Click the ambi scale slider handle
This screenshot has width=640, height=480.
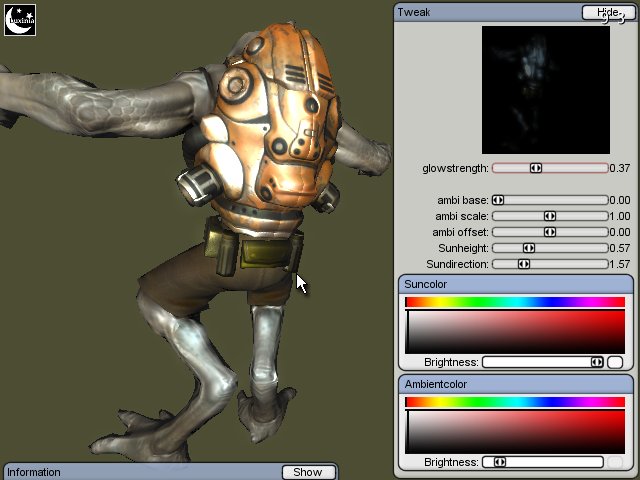click(x=549, y=216)
